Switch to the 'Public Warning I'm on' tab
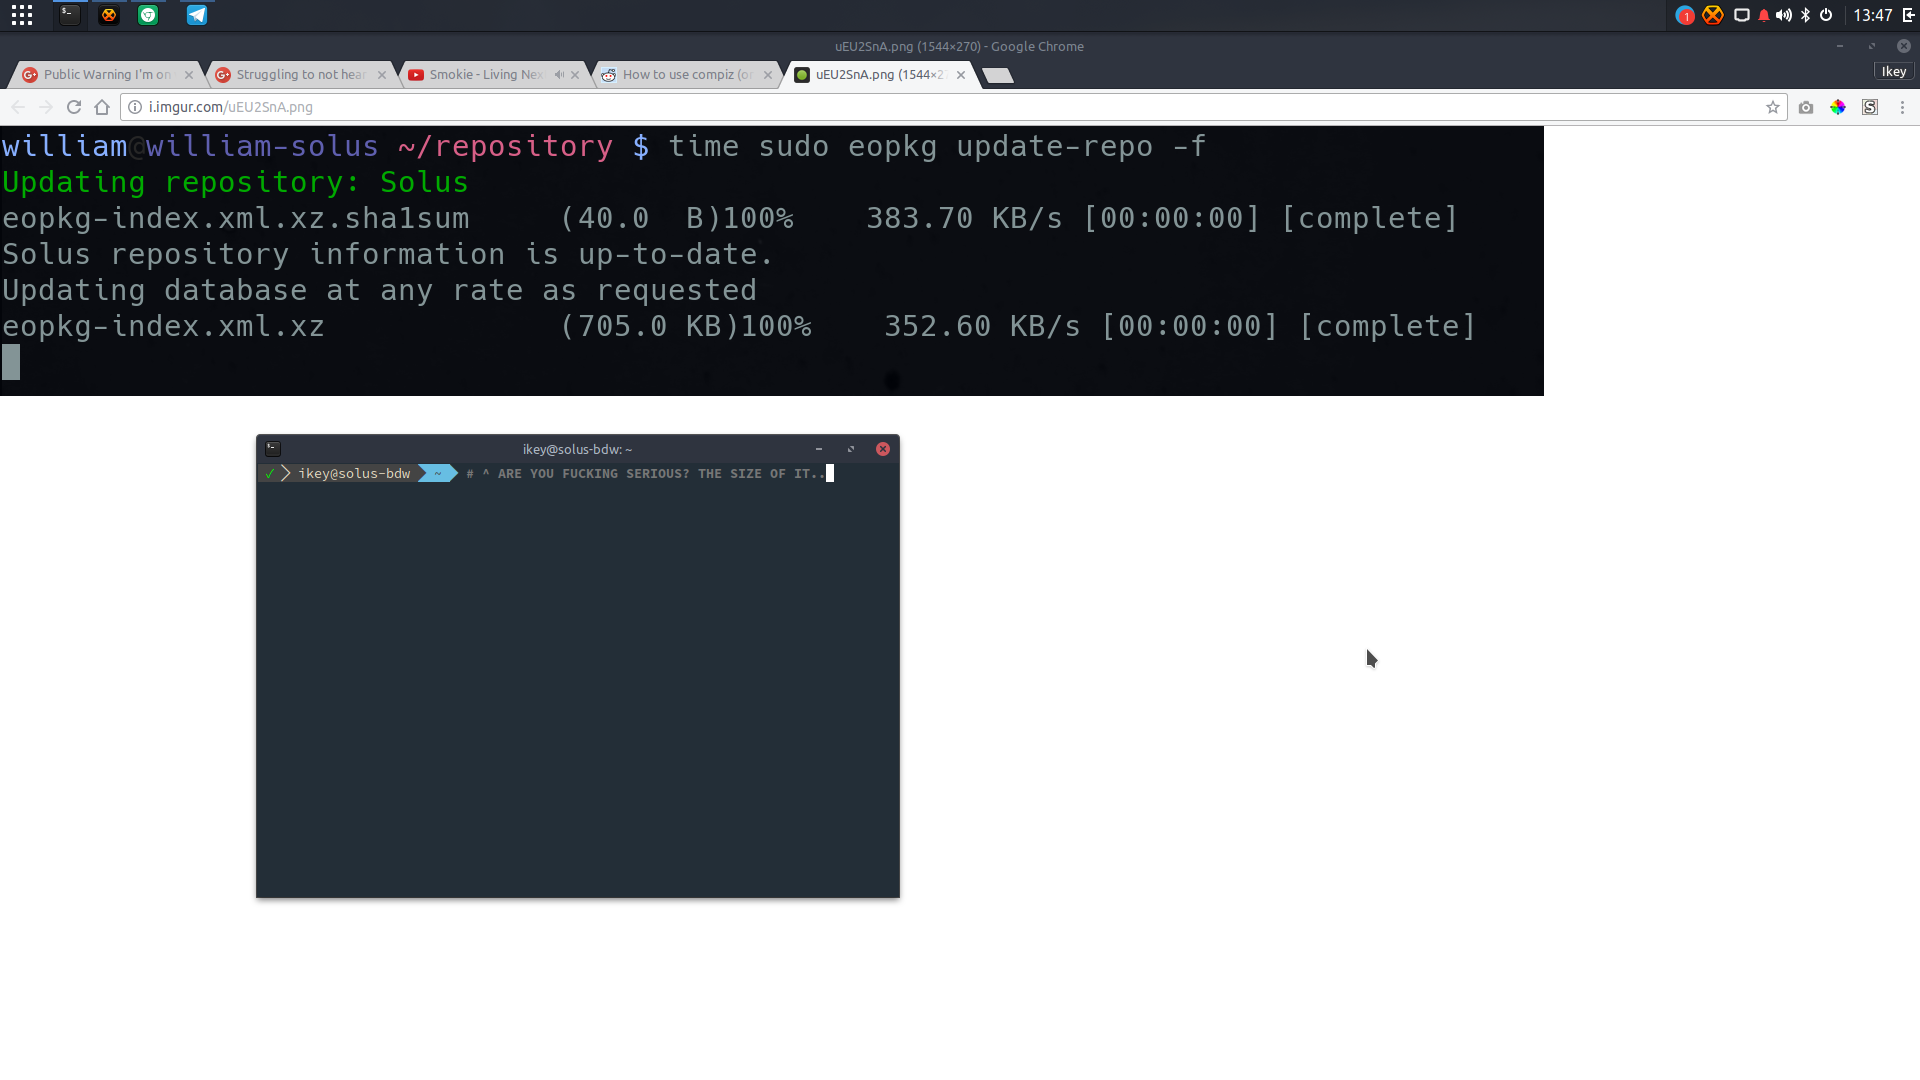The image size is (1920, 1080). (x=106, y=74)
